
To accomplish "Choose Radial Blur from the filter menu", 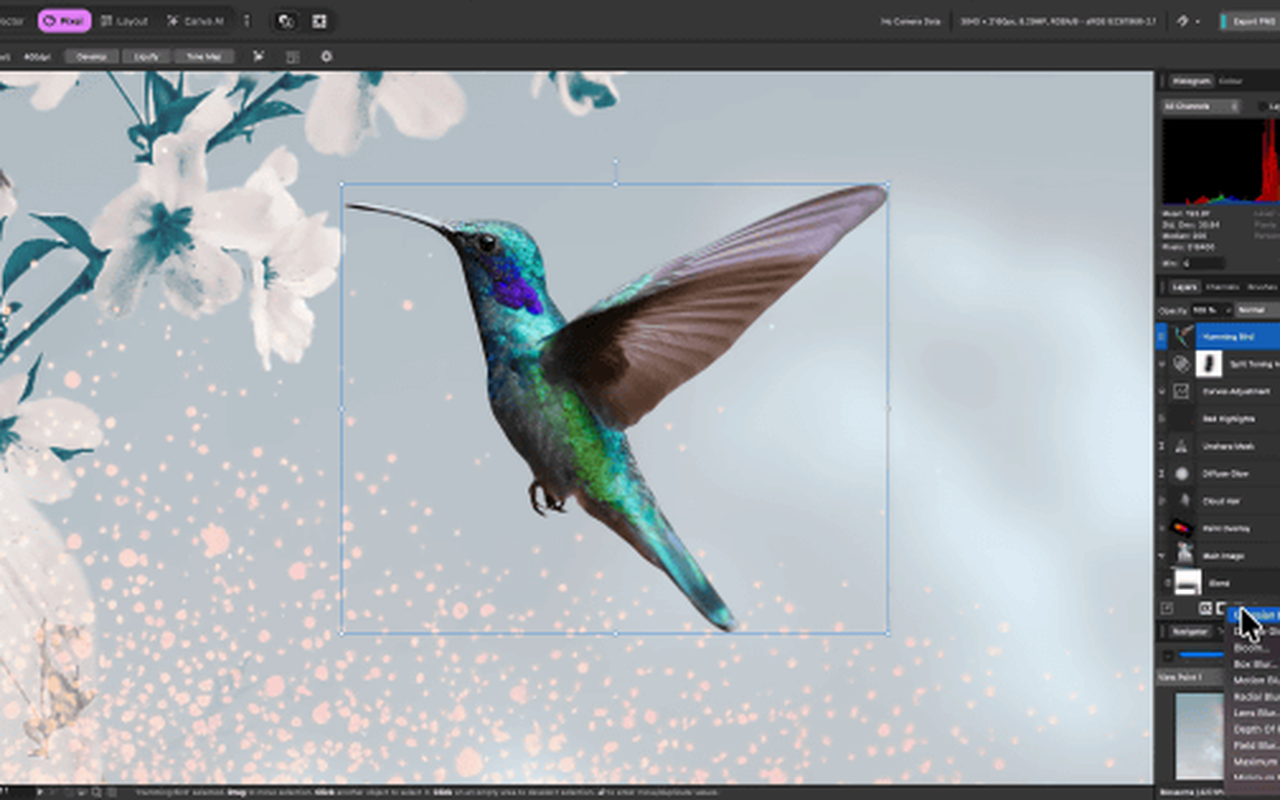I will [1253, 696].
